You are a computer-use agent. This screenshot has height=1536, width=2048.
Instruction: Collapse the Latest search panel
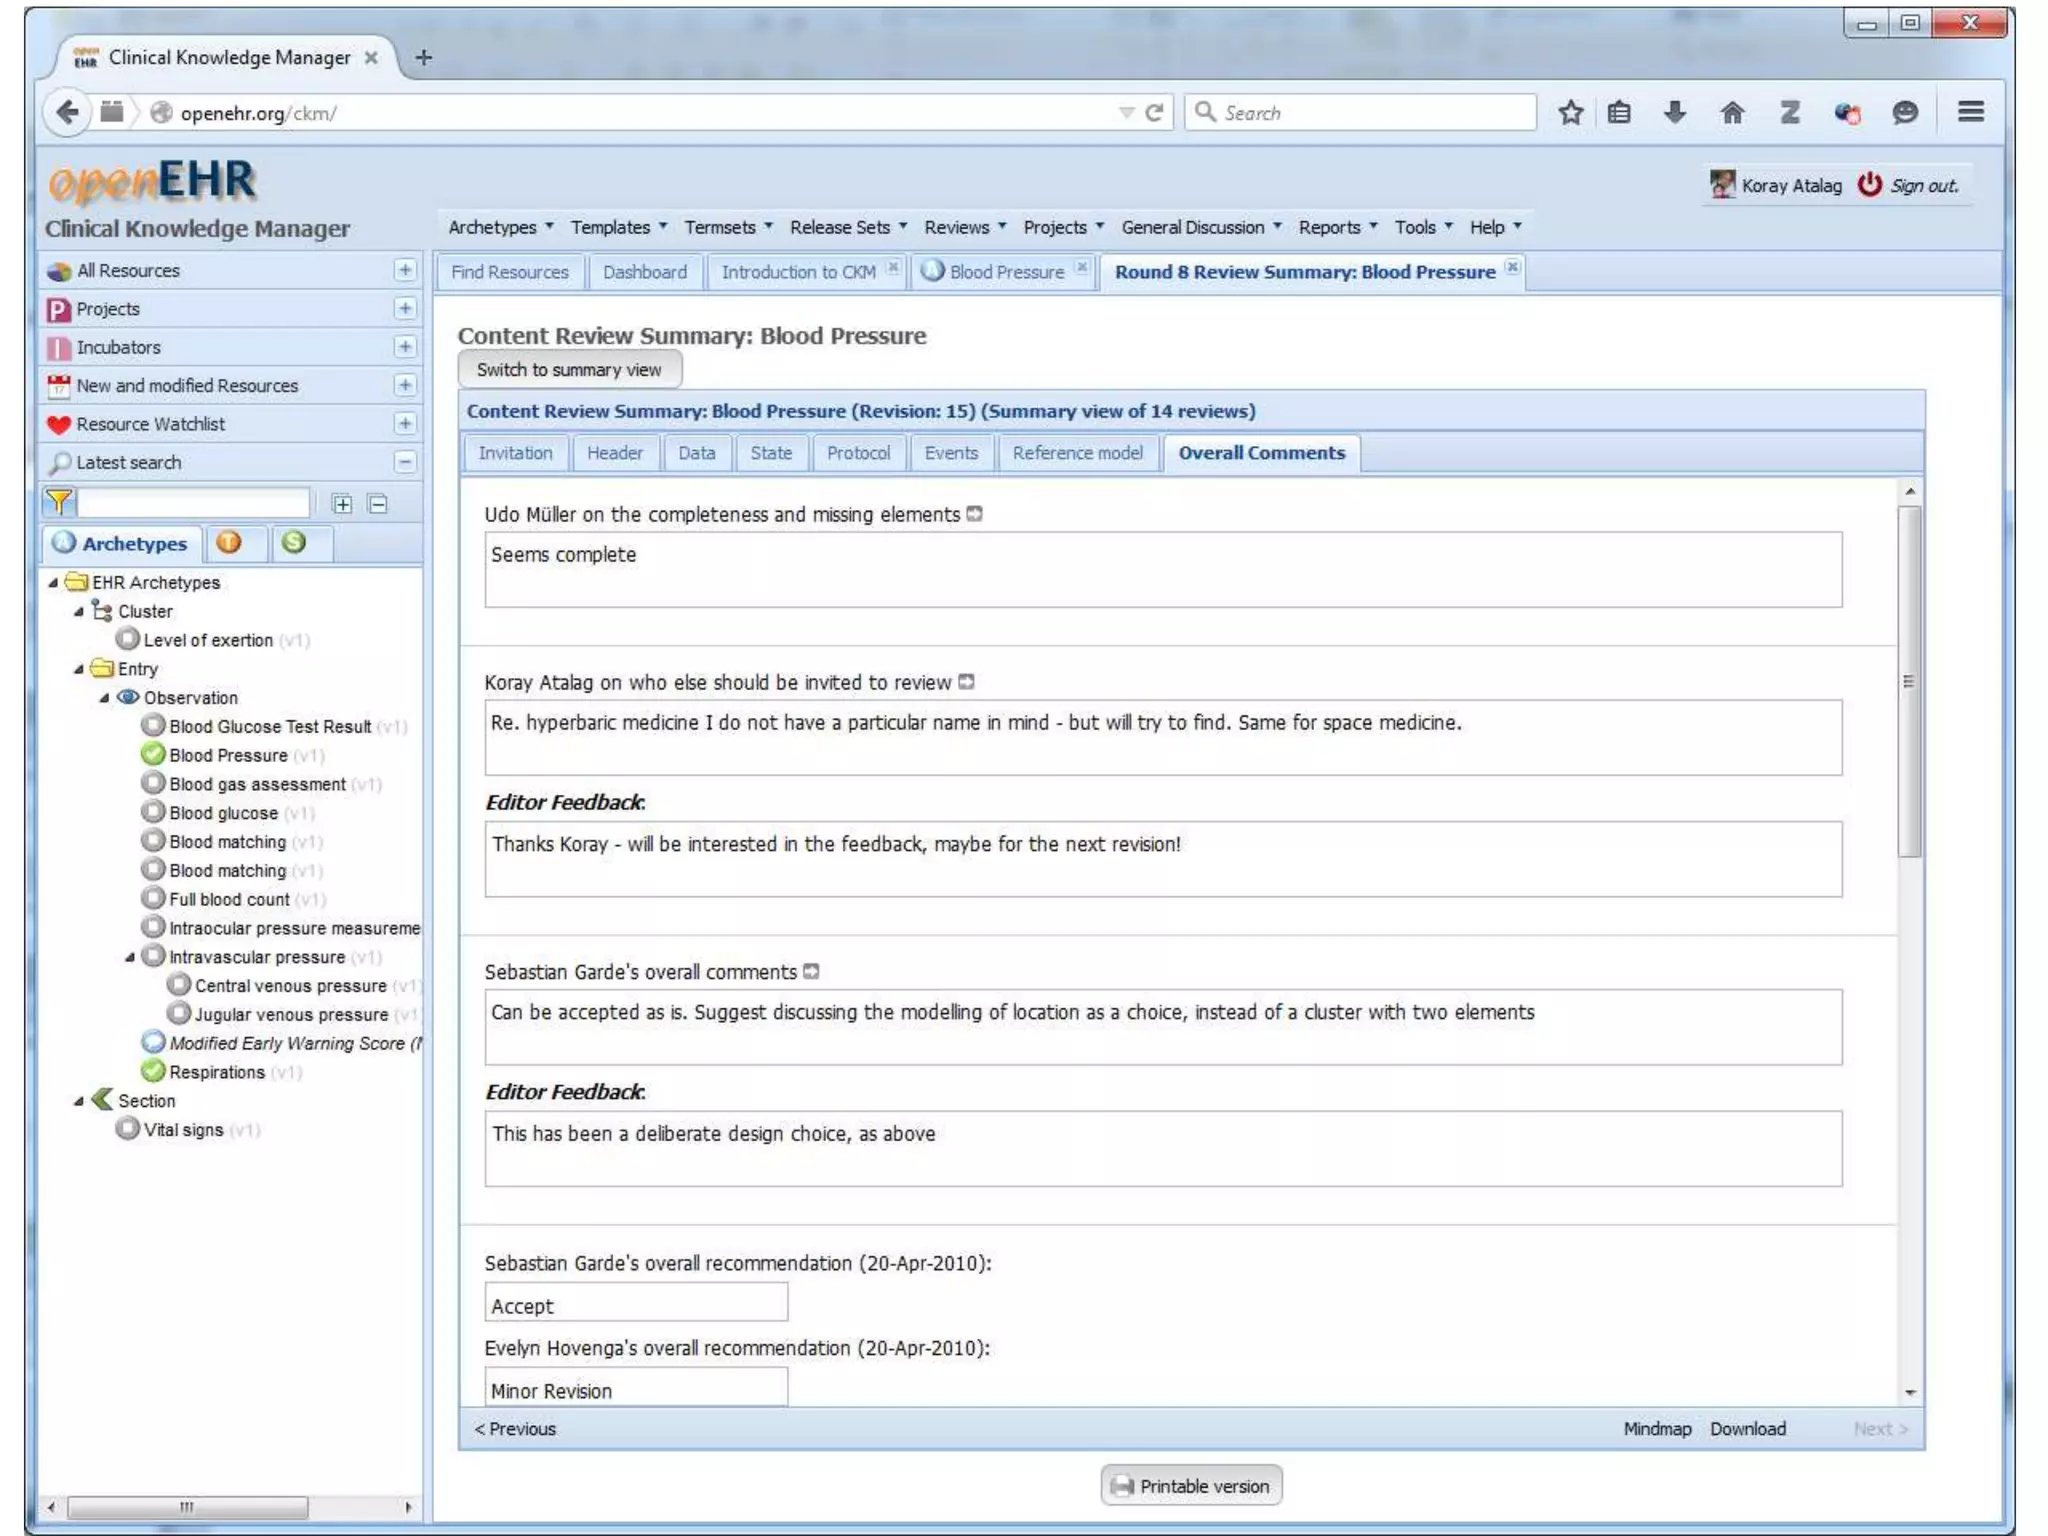[404, 462]
